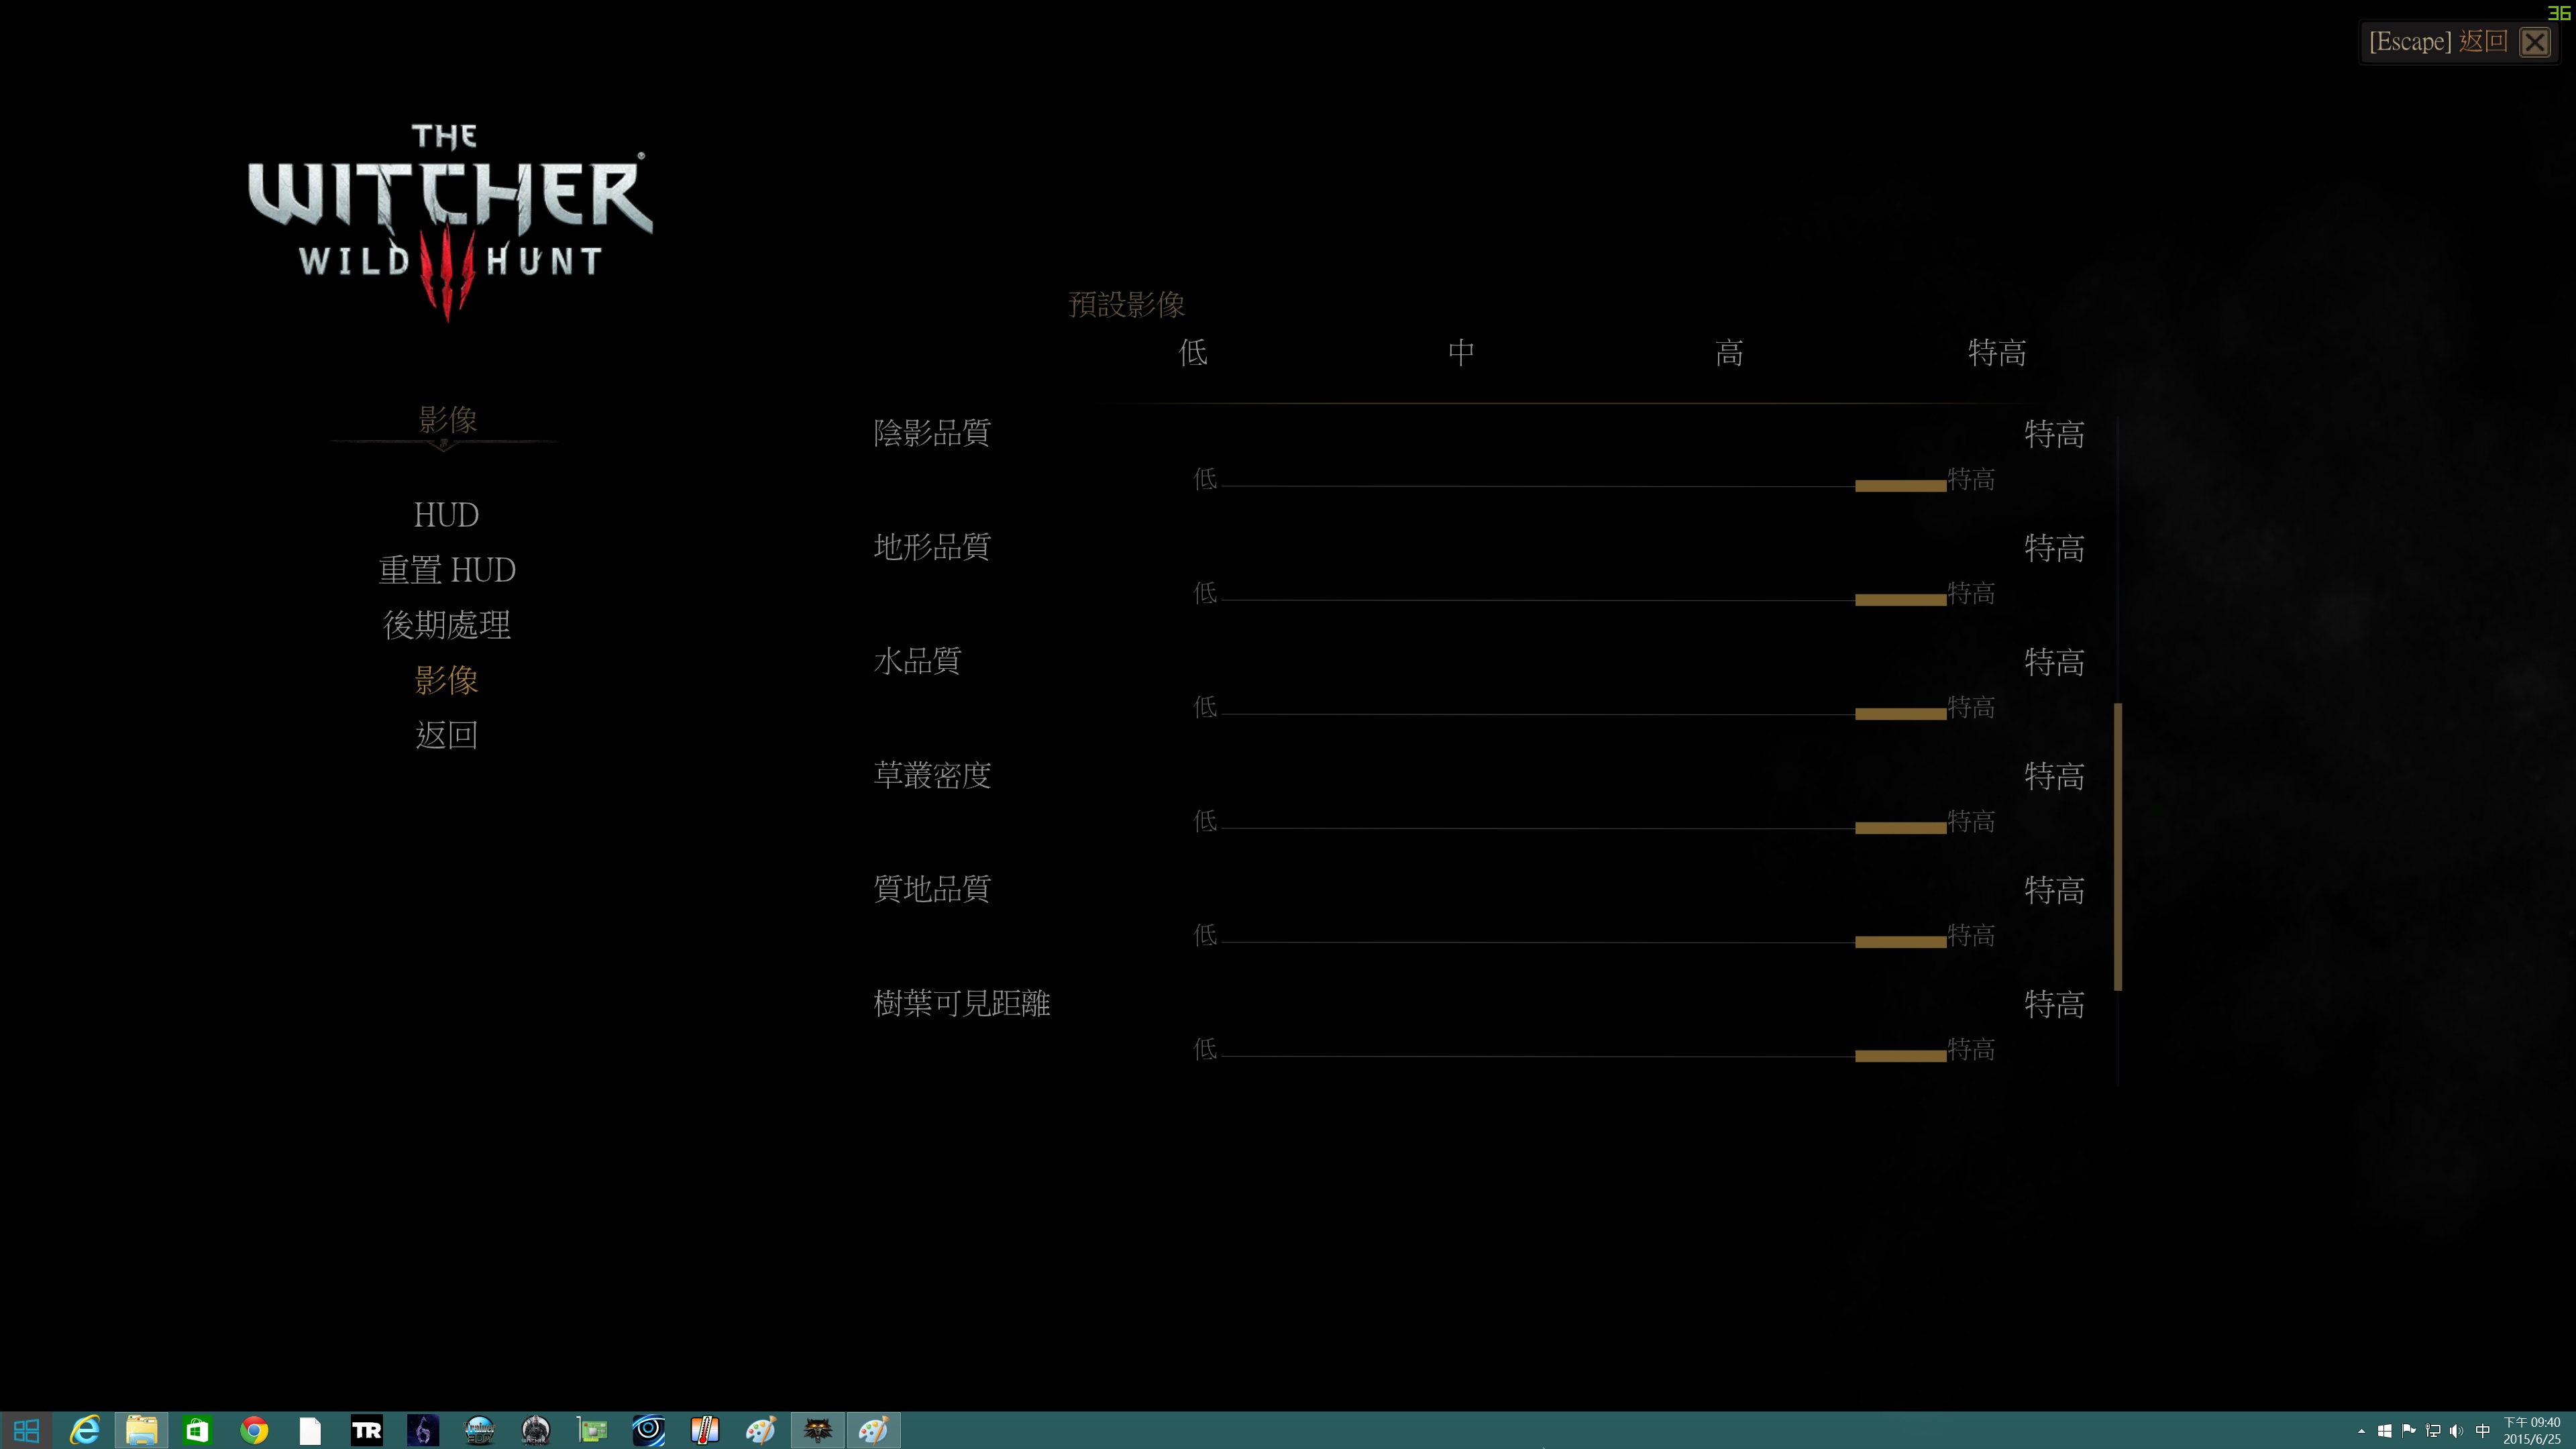Launch Internet Explorer from the taskbar
Image resolution: width=2576 pixels, height=1449 pixels.
pyautogui.click(x=85, y=1431)
